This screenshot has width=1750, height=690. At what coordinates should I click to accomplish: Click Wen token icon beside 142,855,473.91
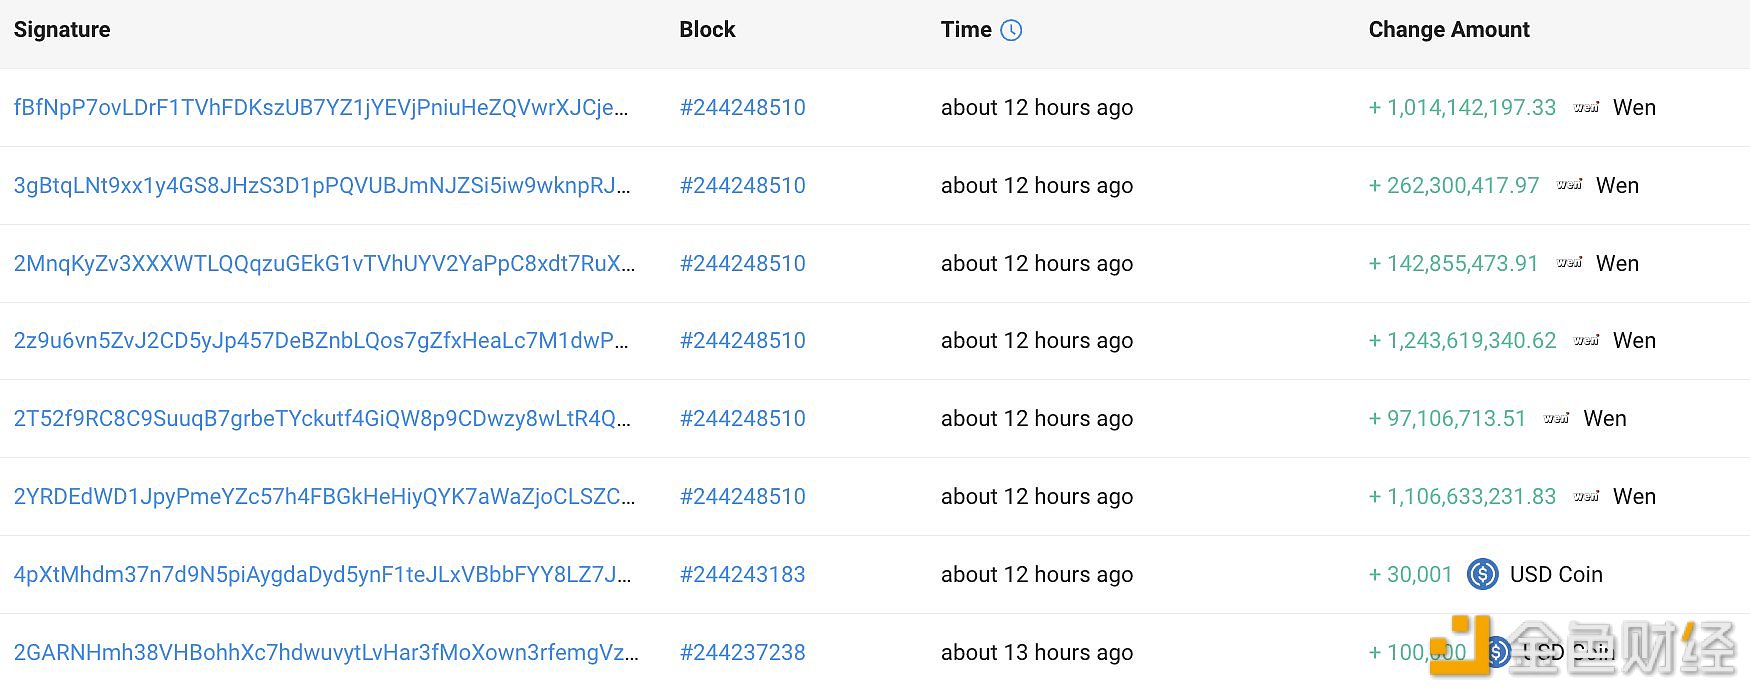click(x=1569, y=263)
